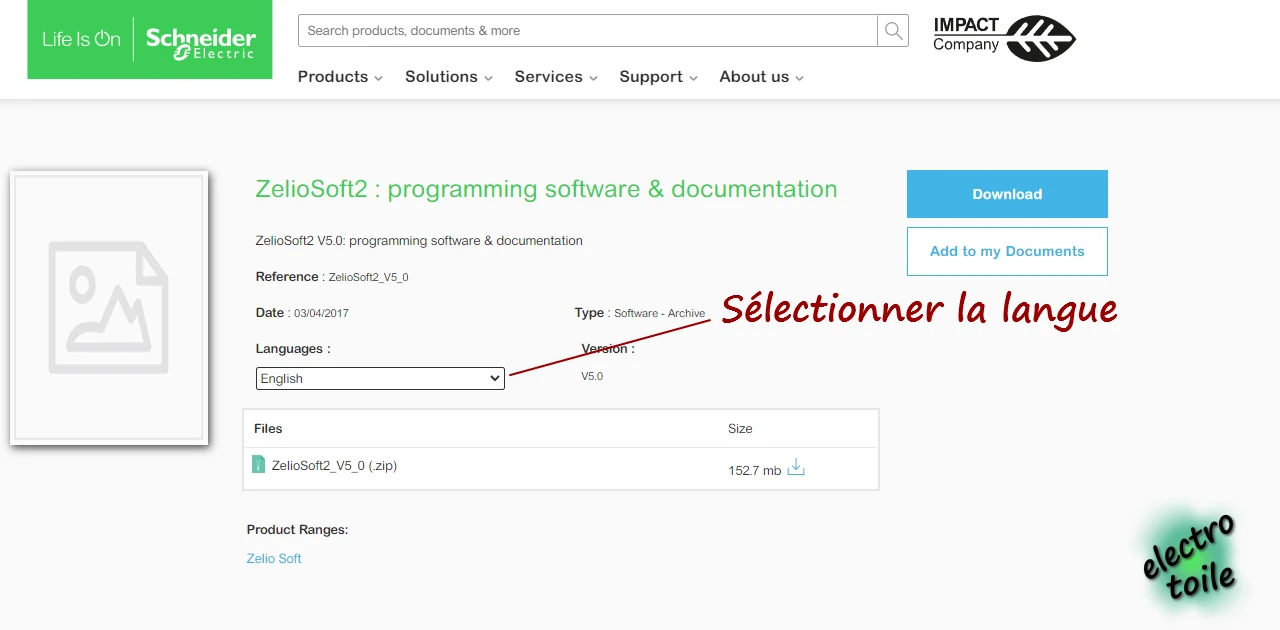Click the page title ZelioSoft2 programming software
The width and height of the screenshot is (1280, 630).
pos(546,189)
